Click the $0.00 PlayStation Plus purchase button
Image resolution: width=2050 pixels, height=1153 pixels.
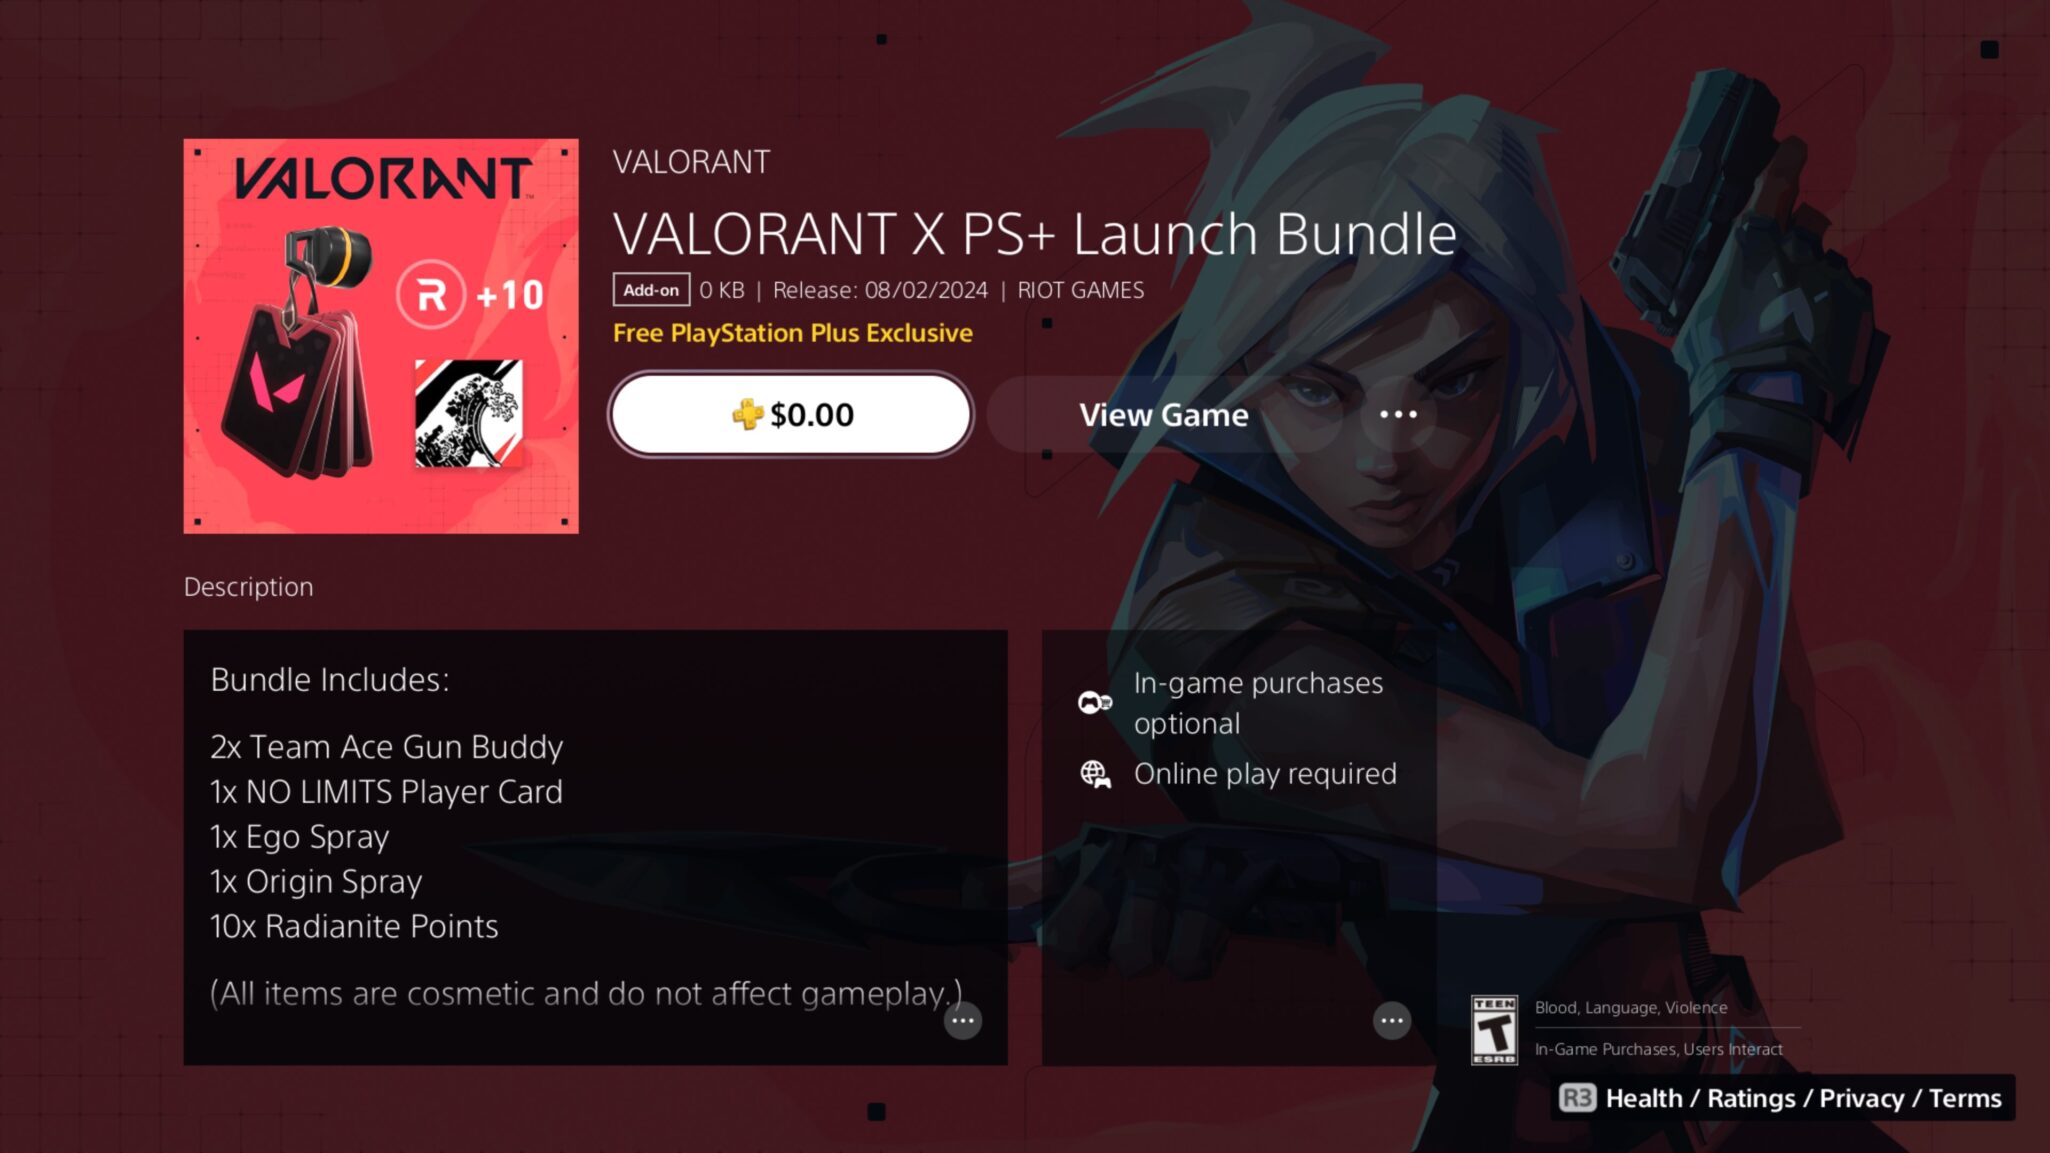coord(790,414)
